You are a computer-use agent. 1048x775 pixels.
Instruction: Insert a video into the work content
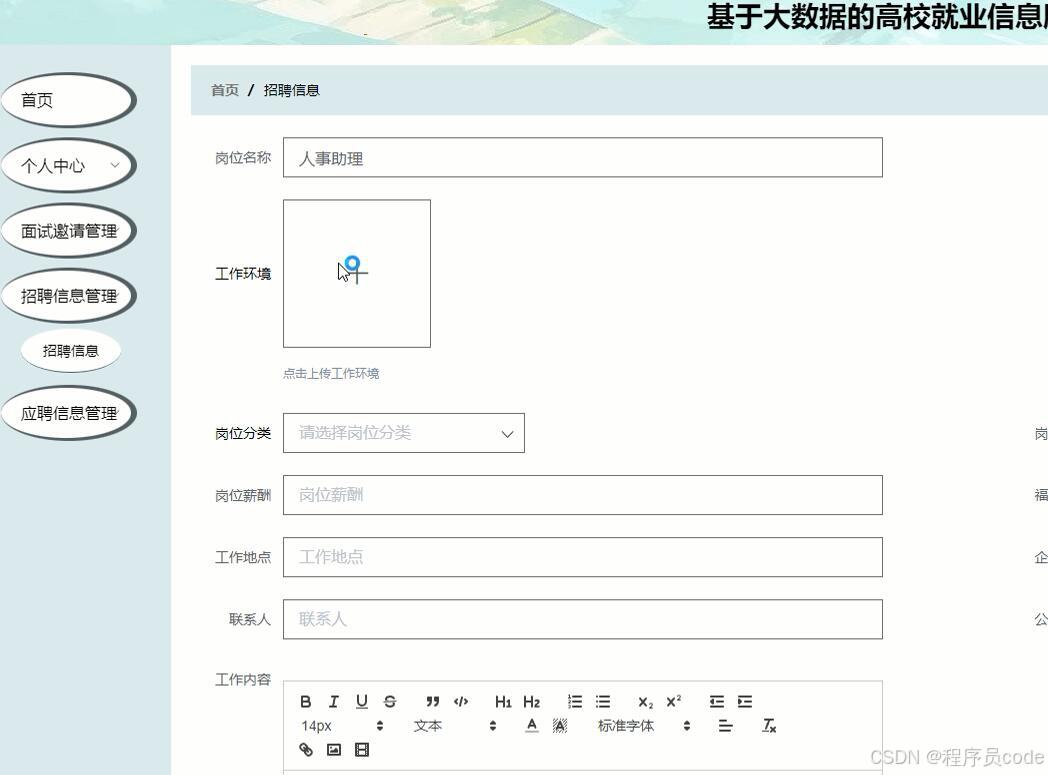[361, 749]
